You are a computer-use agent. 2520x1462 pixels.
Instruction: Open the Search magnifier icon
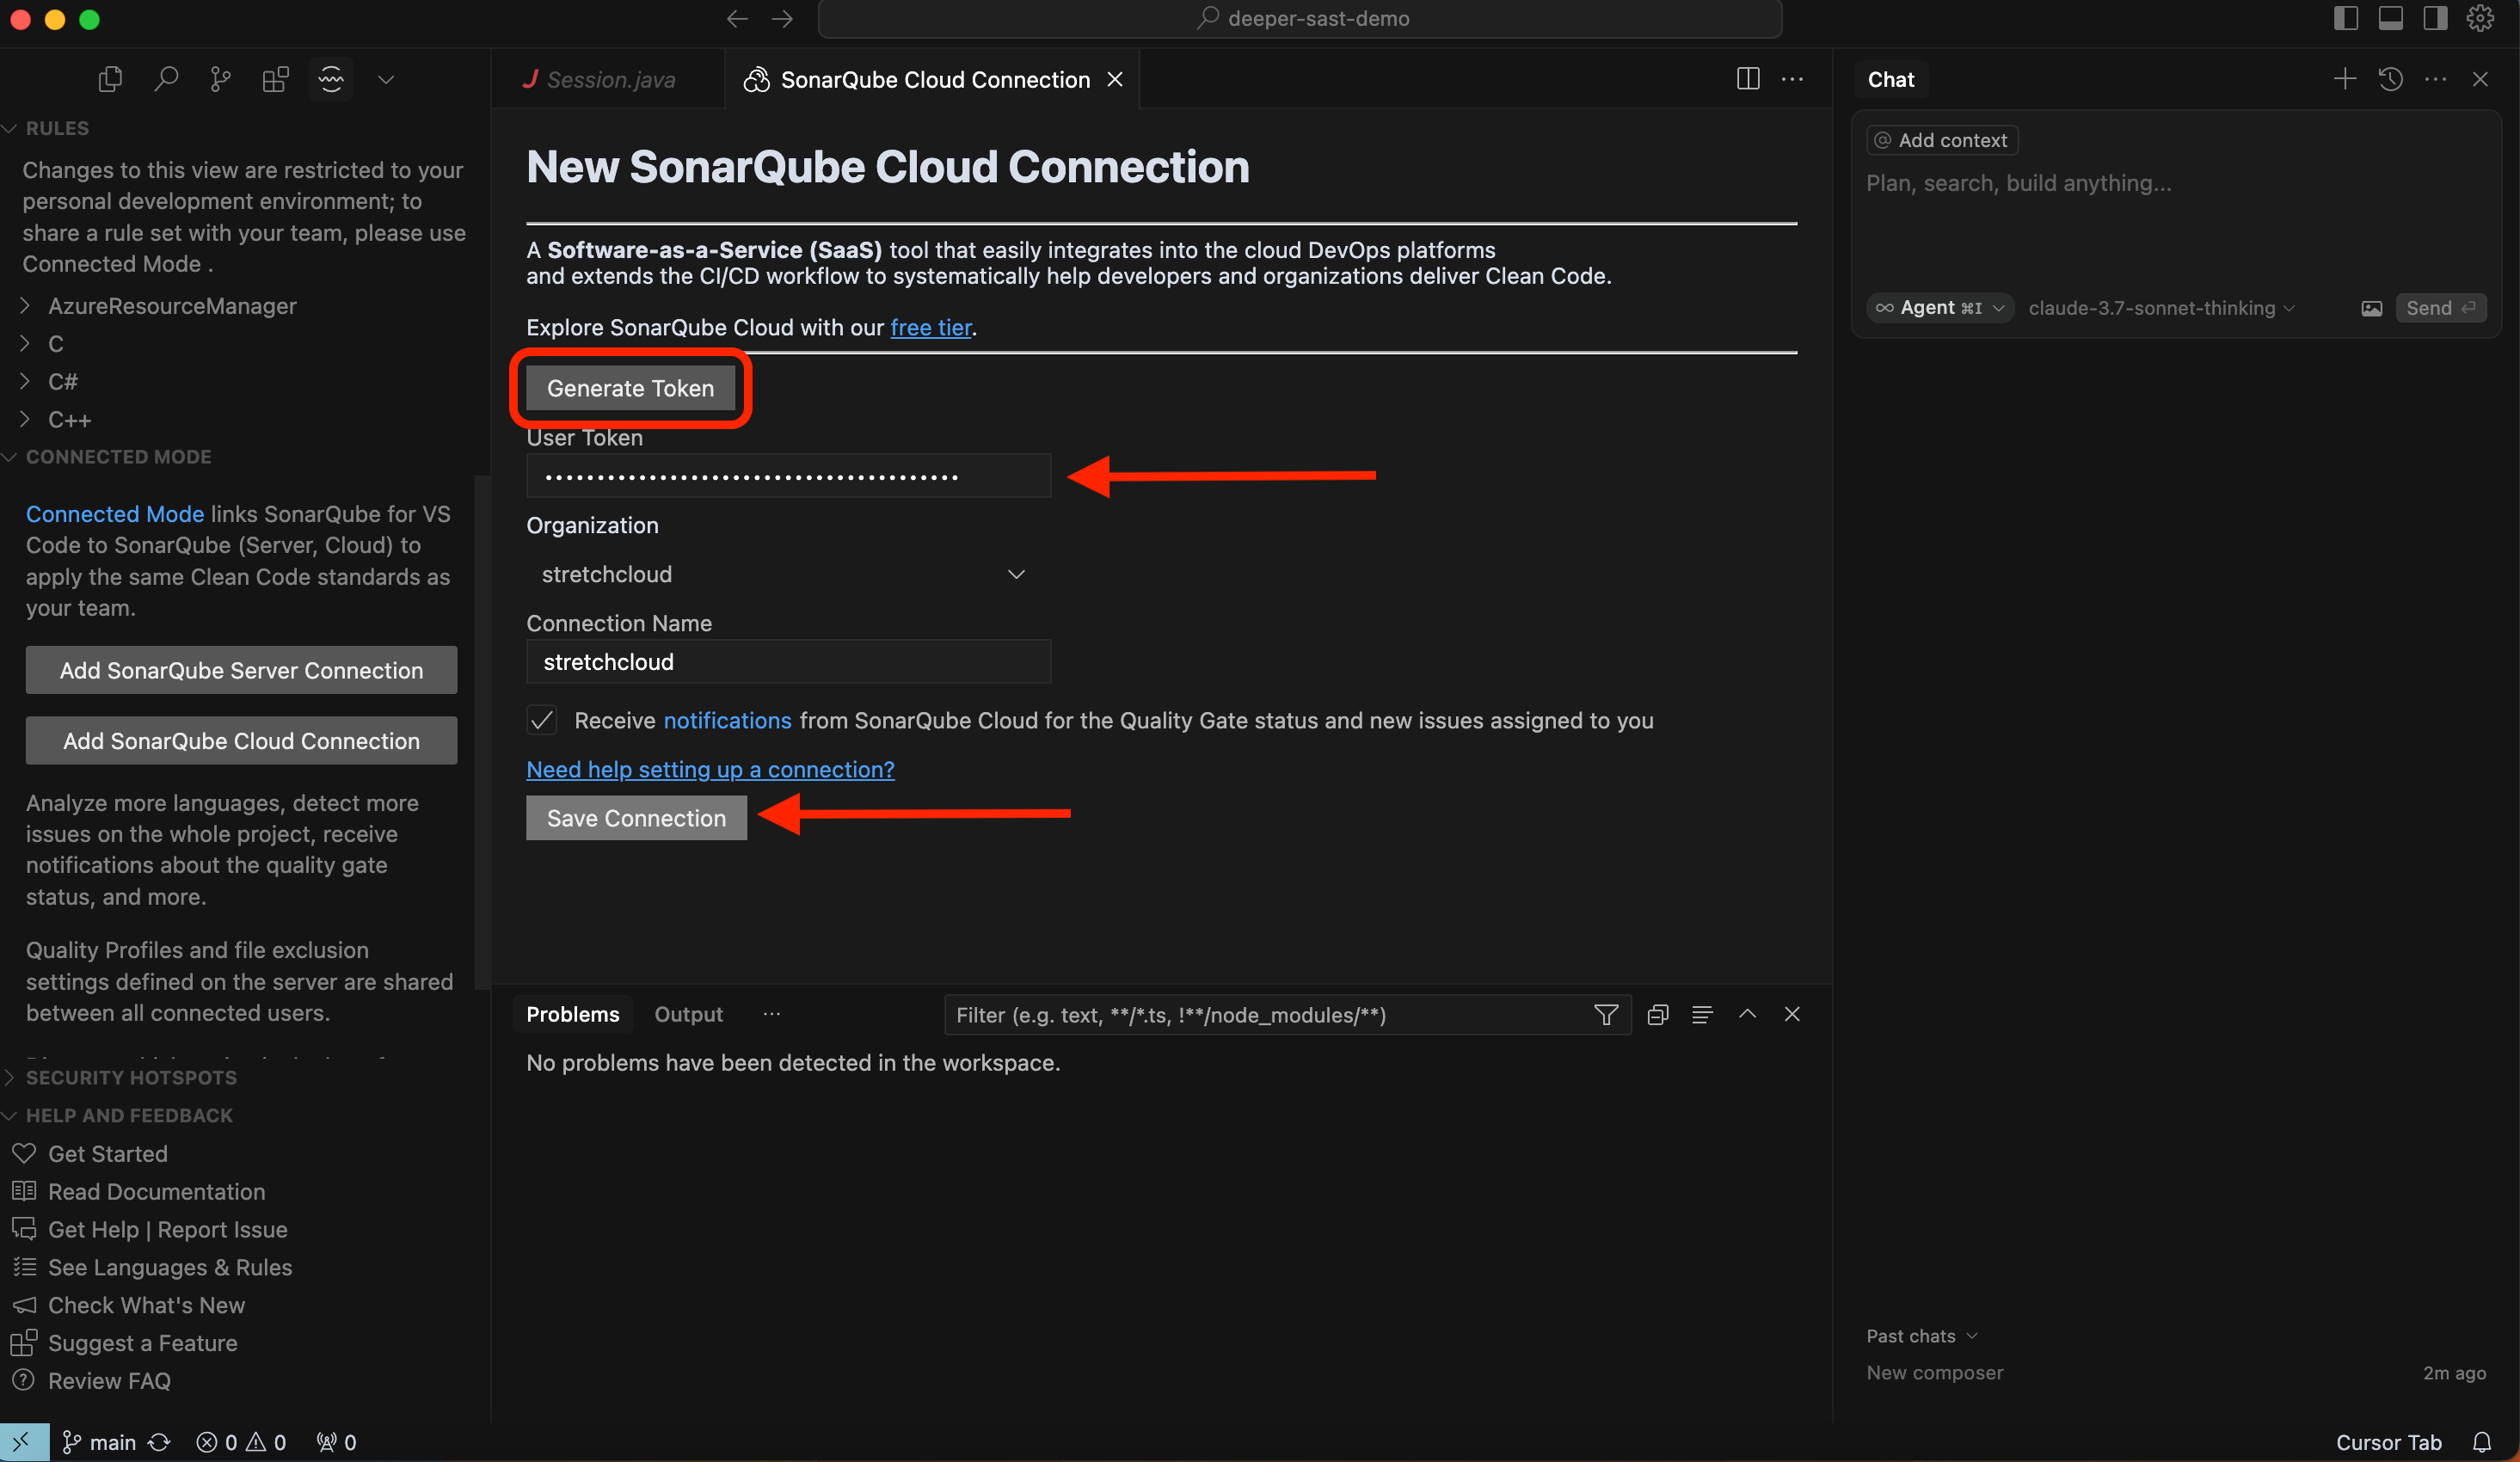pyautogui.click(x=166, y=79)
